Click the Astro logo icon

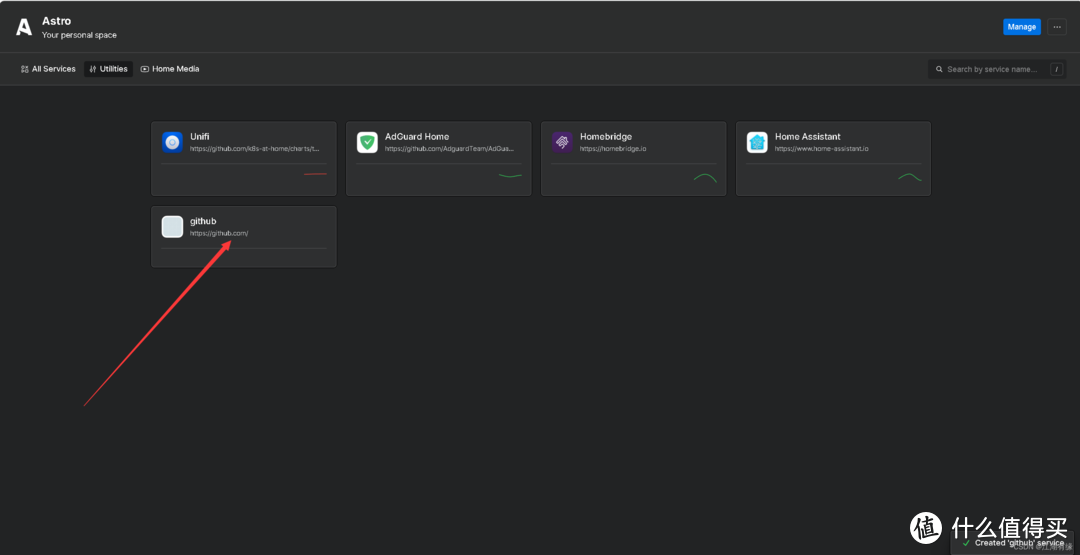(x=24, y=27)
